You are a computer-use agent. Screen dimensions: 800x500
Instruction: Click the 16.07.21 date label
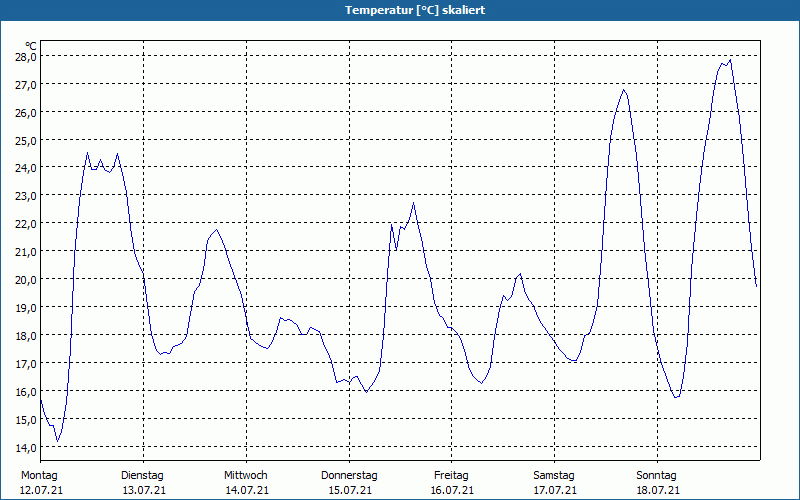451,490
